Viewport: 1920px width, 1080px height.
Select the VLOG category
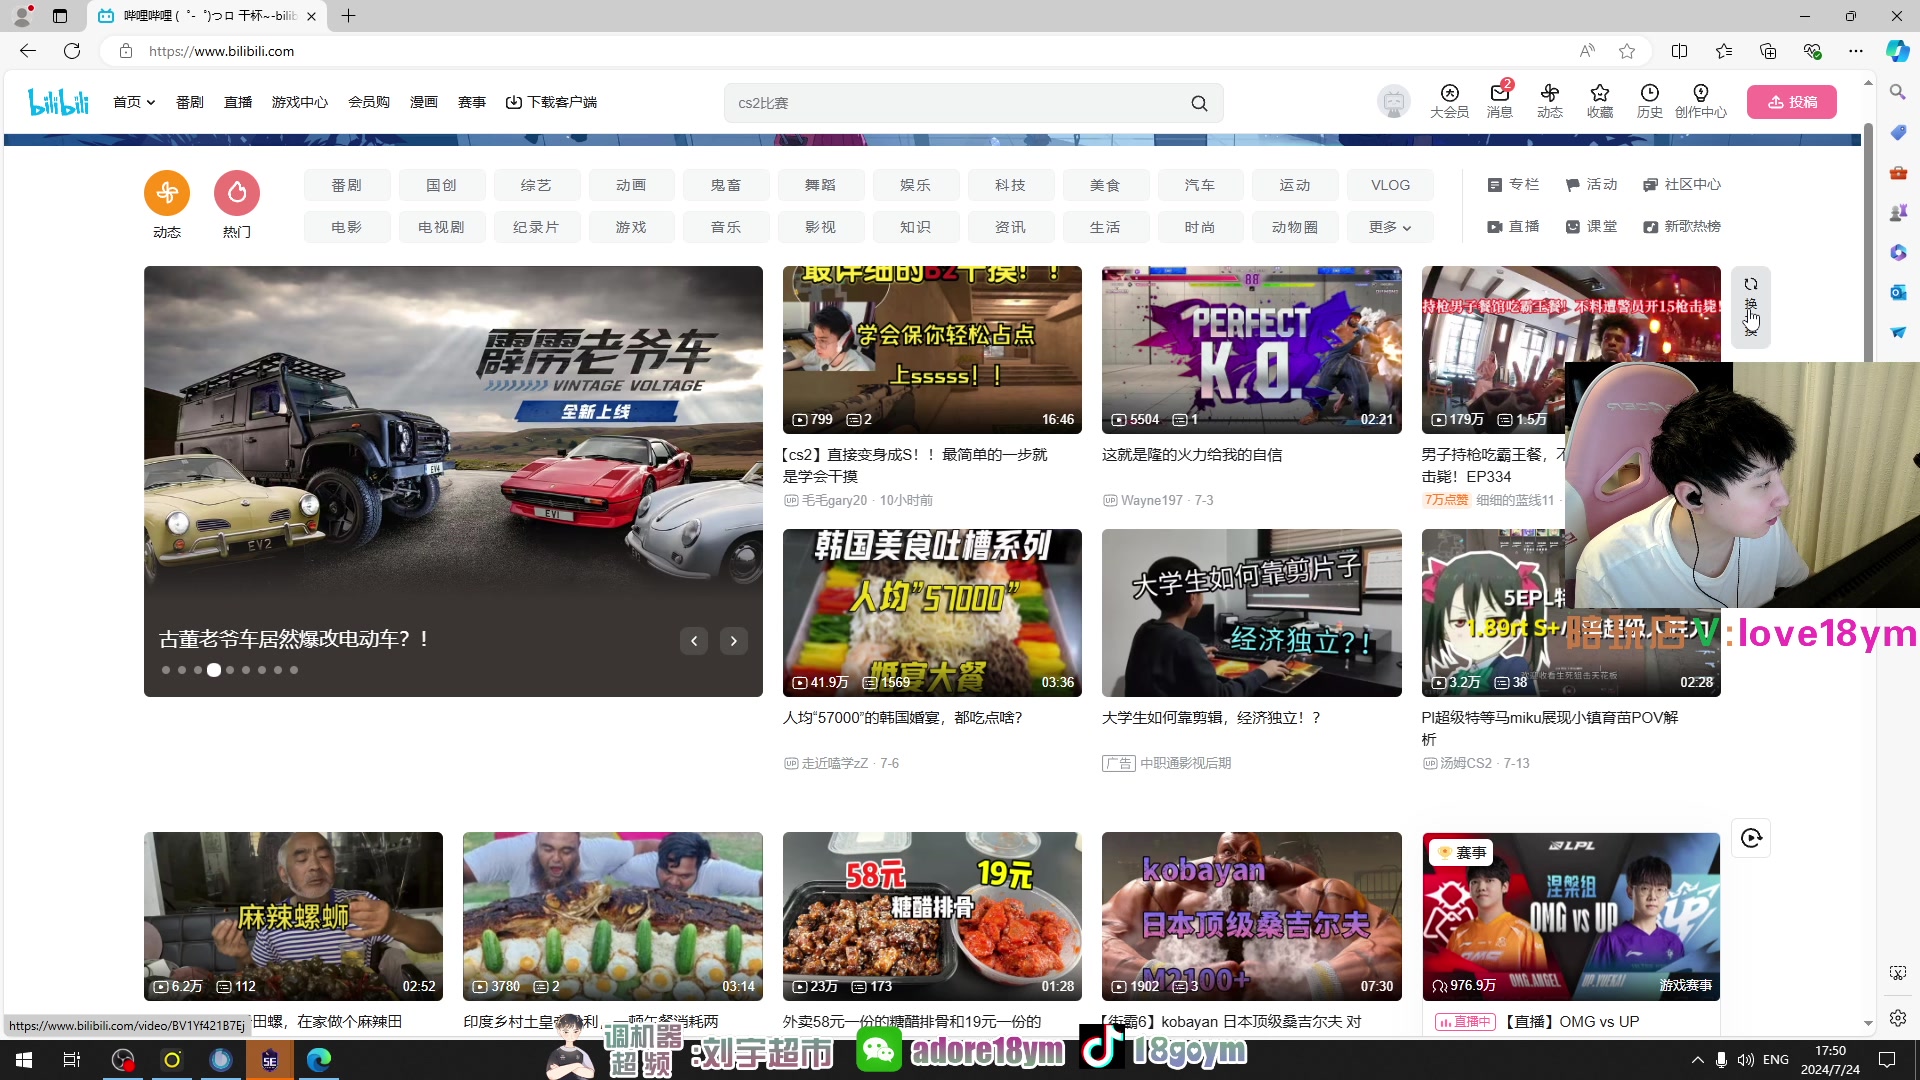click(x=1390, y=185)
